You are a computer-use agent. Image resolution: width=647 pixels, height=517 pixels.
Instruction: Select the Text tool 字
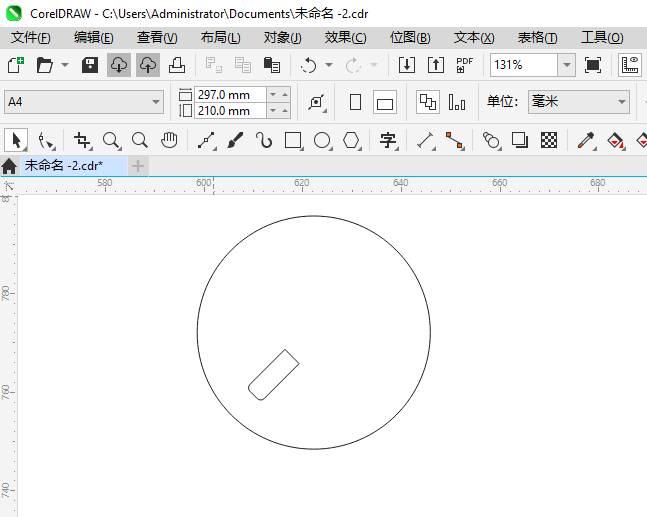[x=388, y=140]
